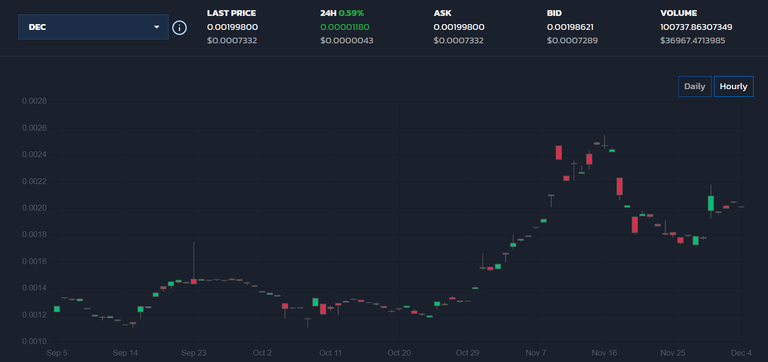Image resolution: width=768 pixels, height=362 pixels.
Task: Click the Dec 4 x-axis label
Action: pyautogui.click(x=741, y=353)
